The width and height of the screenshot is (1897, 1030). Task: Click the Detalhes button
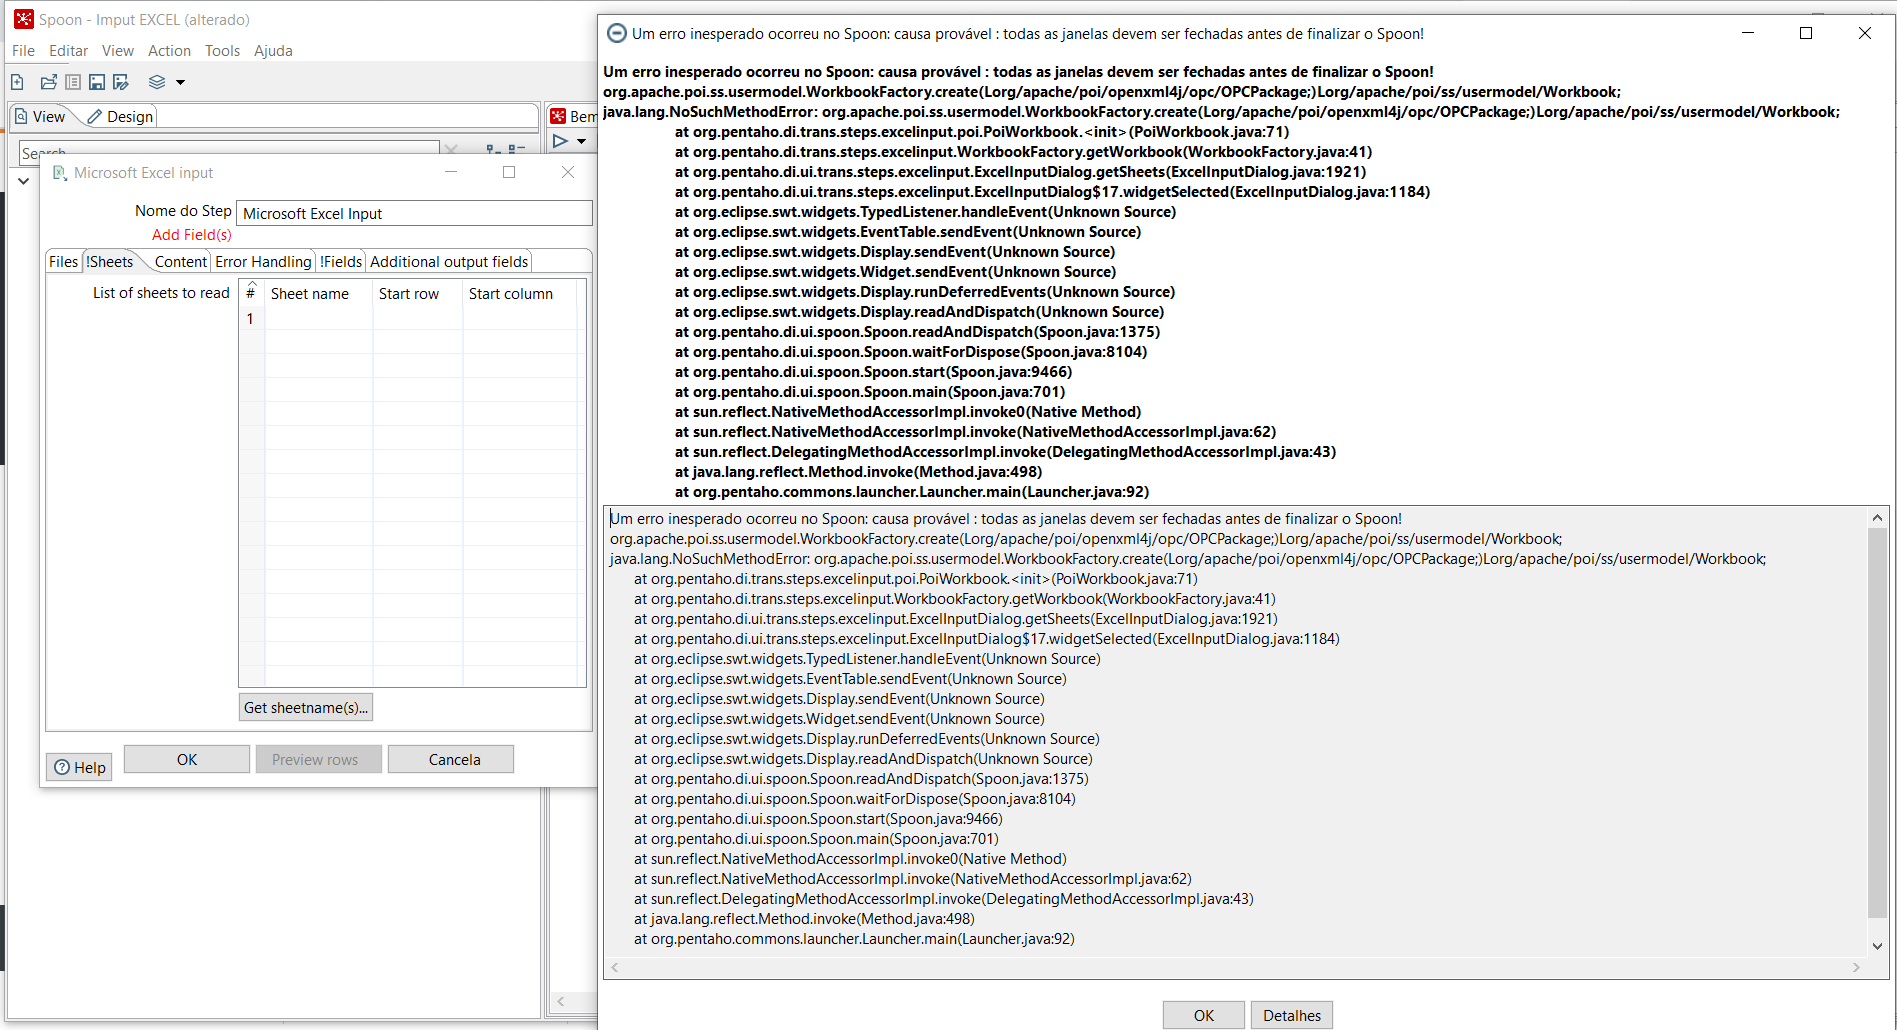1292,1015
